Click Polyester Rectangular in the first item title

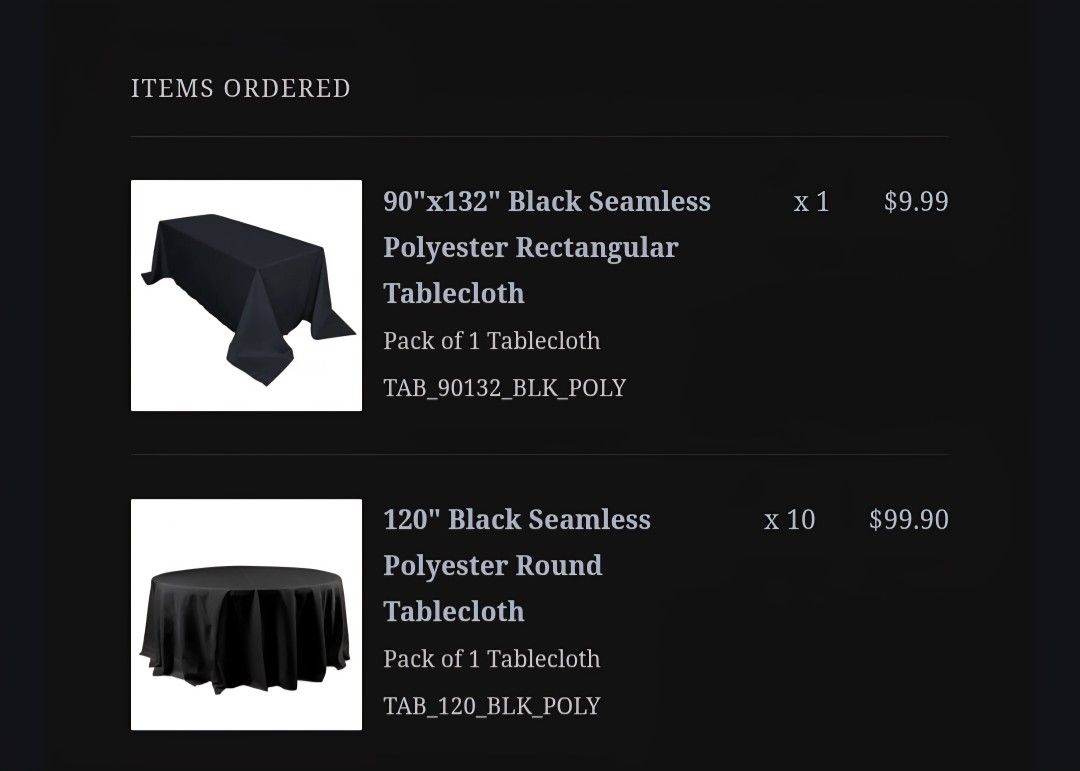pyautogui.click(x=529, y=247)
